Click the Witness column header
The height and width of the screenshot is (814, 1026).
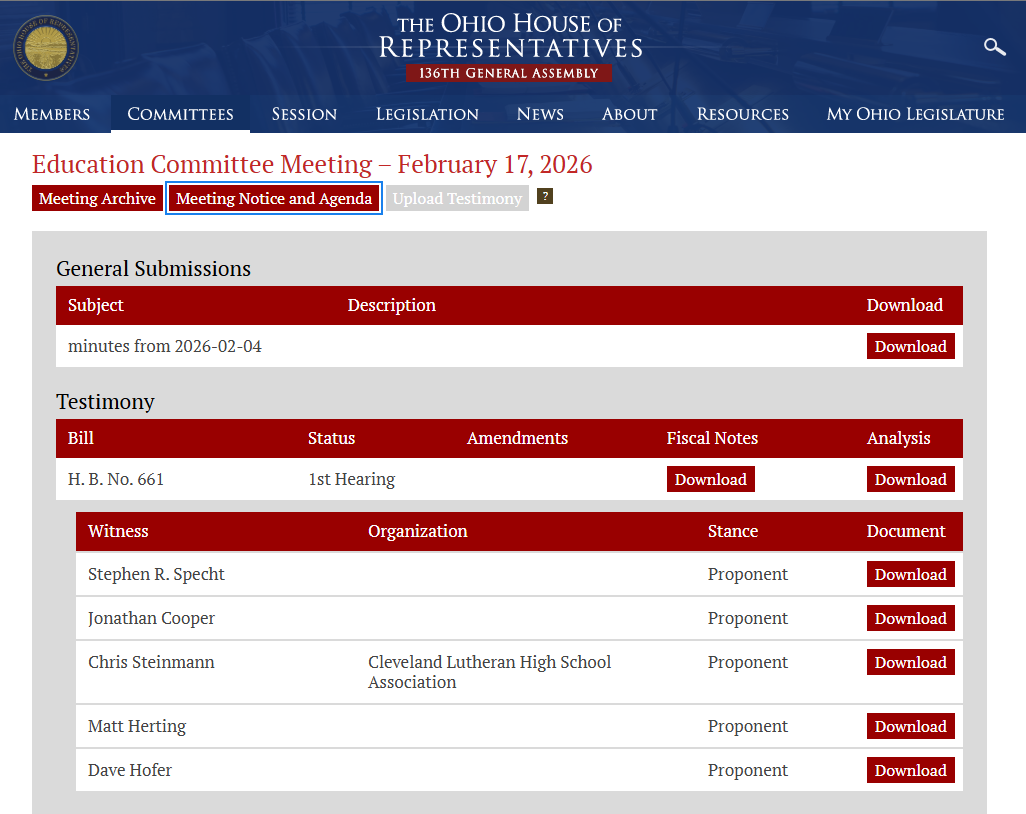pos(118,531)
